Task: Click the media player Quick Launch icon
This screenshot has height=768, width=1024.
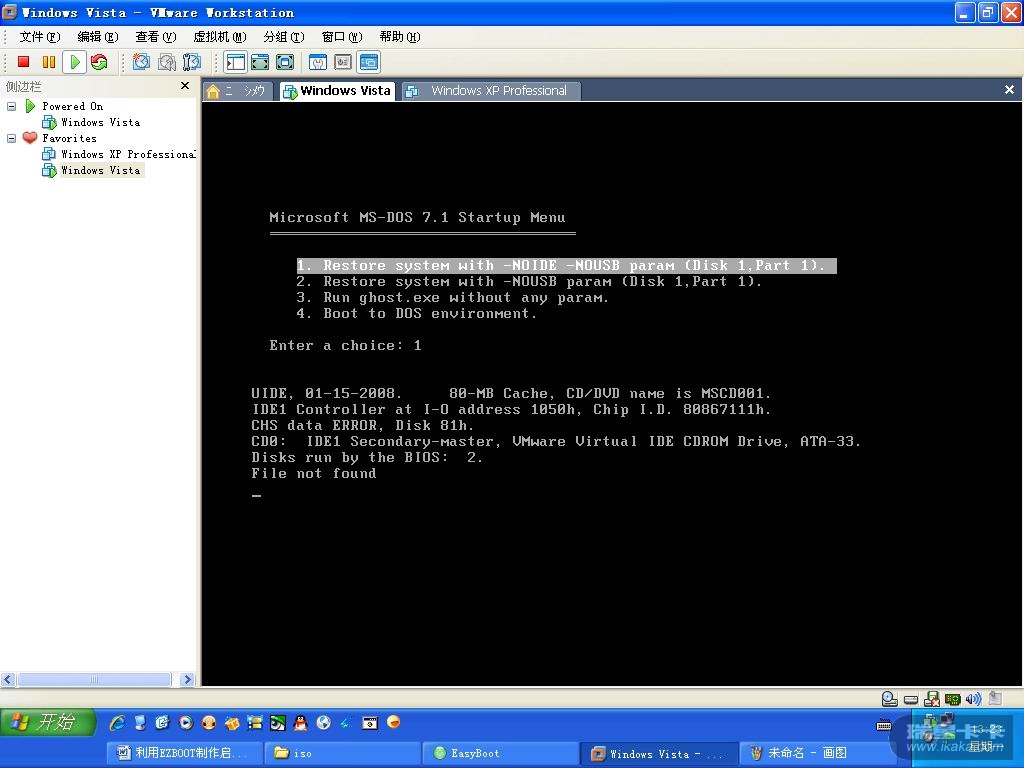Action: [186, 722]
